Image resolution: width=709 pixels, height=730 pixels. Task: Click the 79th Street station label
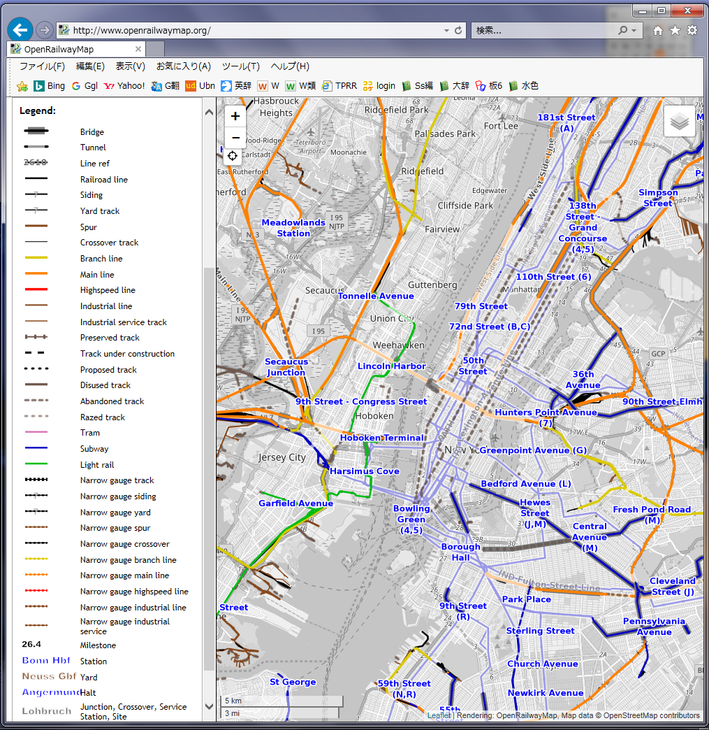point(481,306)
